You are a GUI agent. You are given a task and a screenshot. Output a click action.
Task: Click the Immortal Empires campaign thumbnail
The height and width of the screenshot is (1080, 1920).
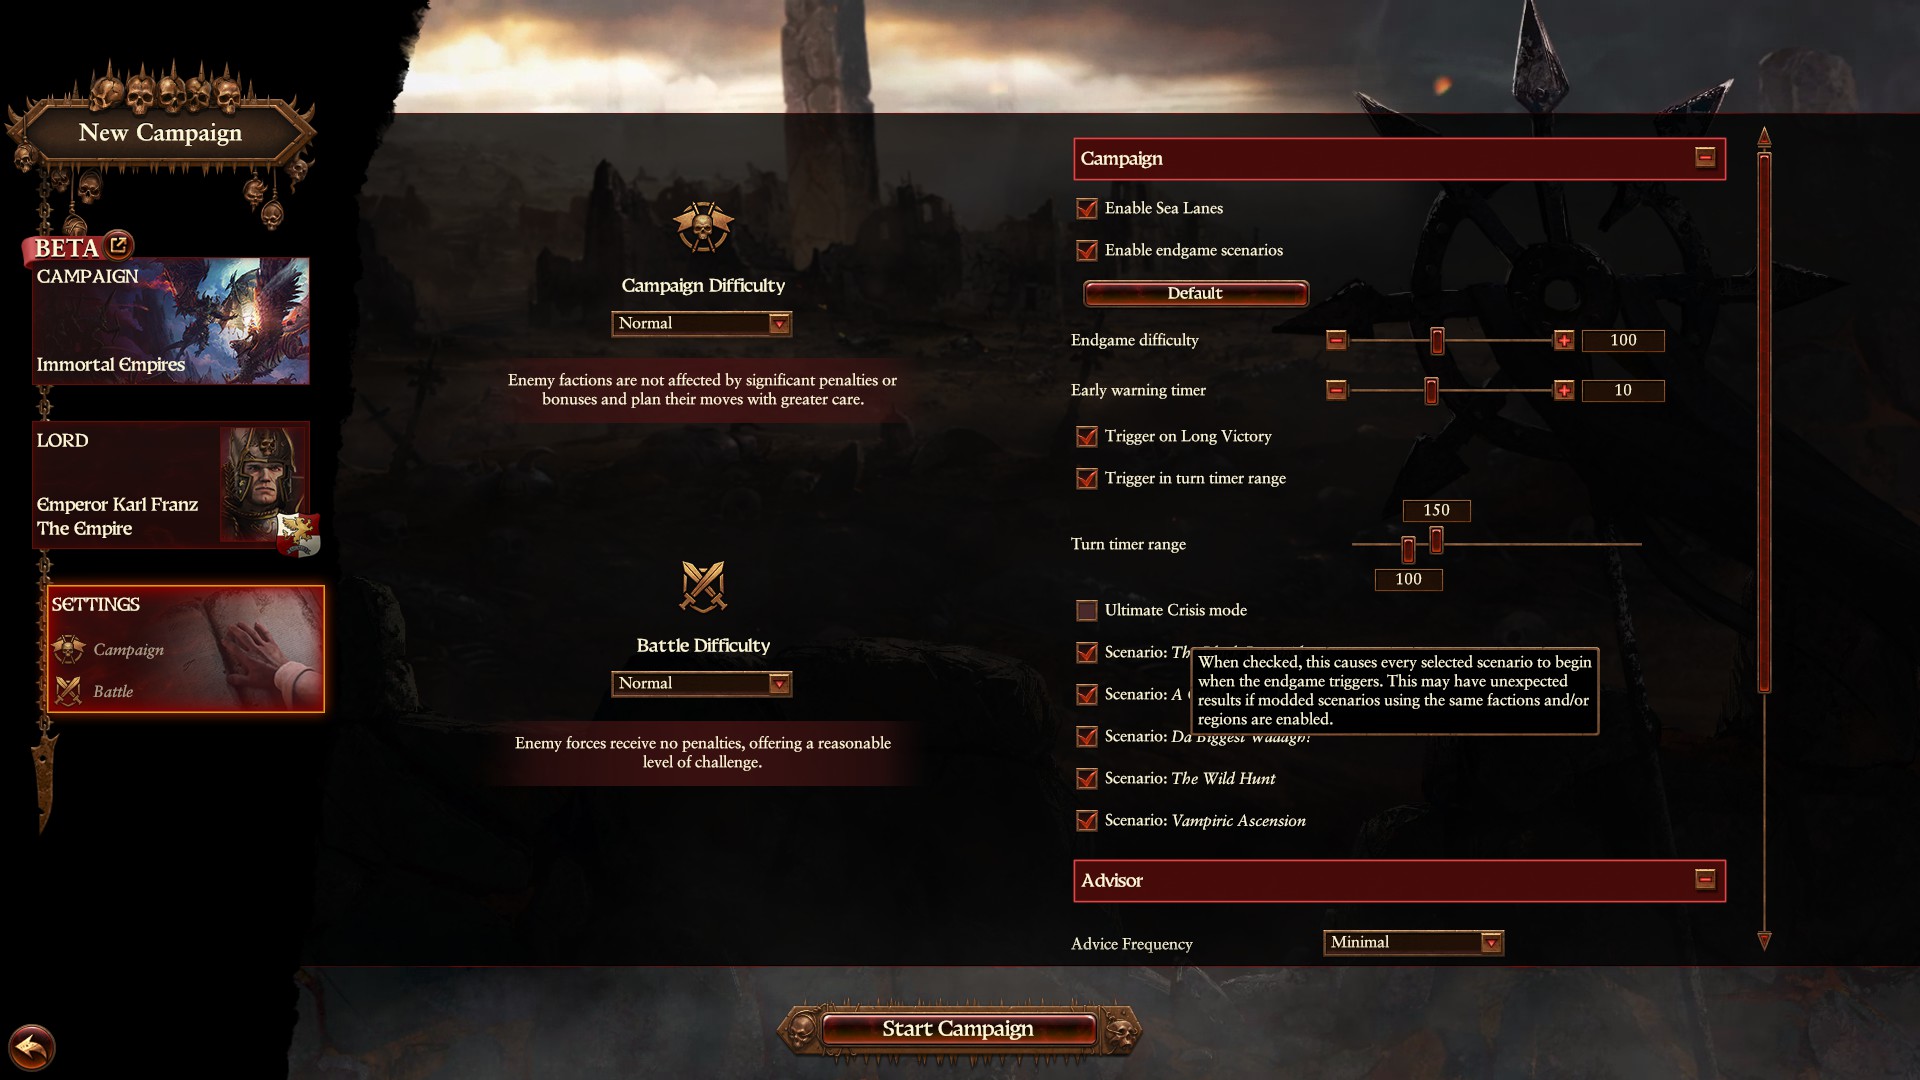coord(171,320)
